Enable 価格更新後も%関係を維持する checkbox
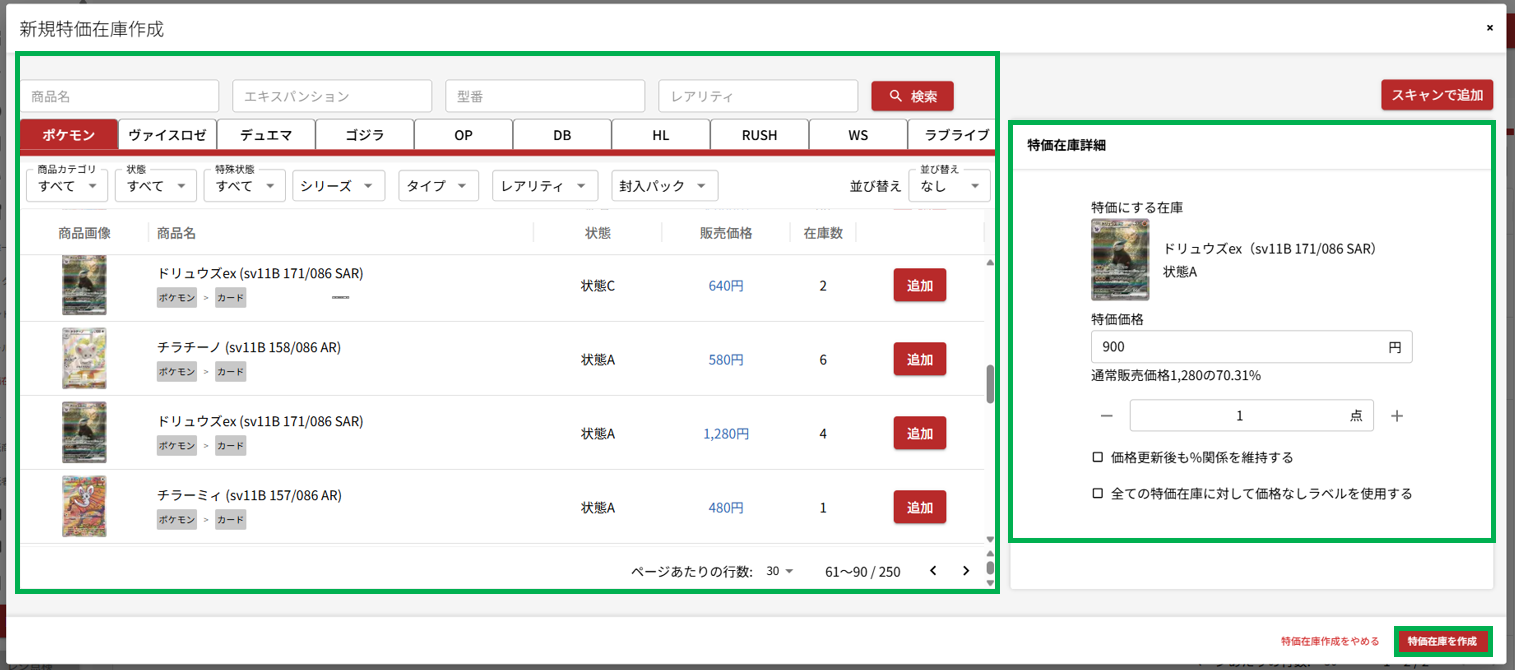Viewport: 1515px width, 670px height. [x=1098, y=457]
